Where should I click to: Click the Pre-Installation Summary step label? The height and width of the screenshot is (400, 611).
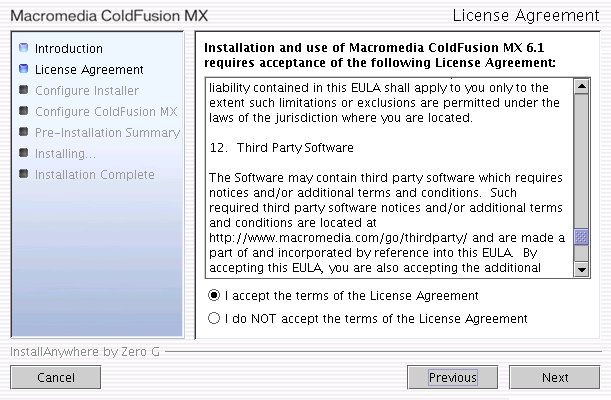[107, 133]
